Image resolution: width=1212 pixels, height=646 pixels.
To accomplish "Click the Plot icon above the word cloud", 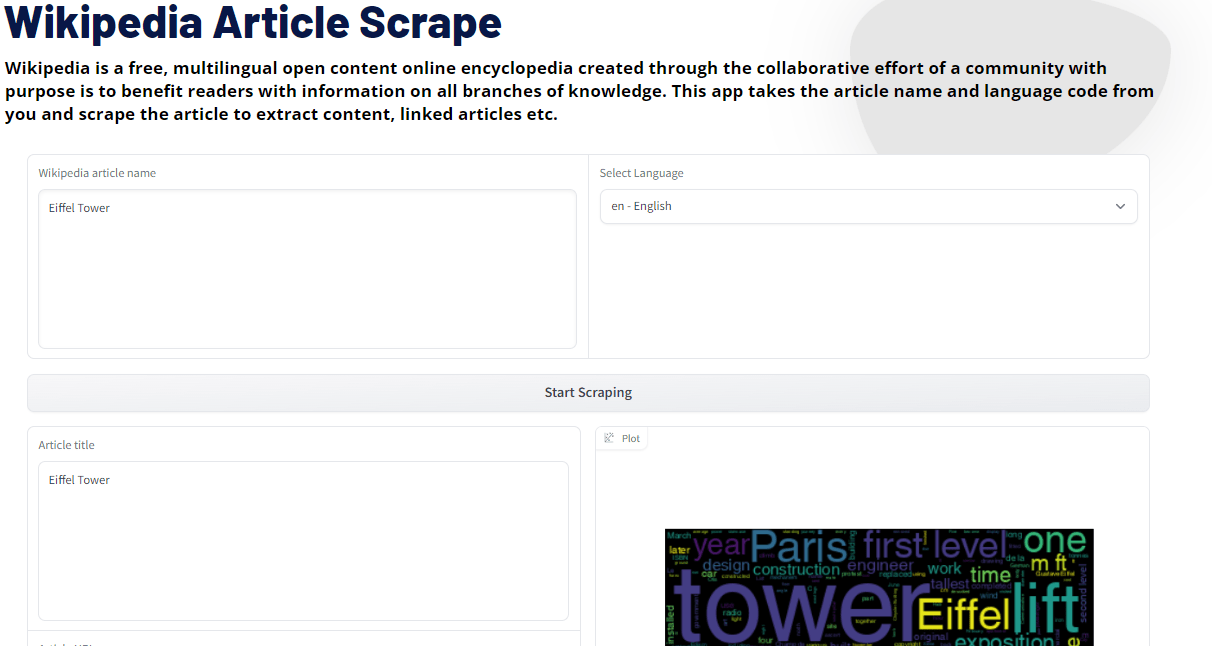I will [x=609, y=438].
